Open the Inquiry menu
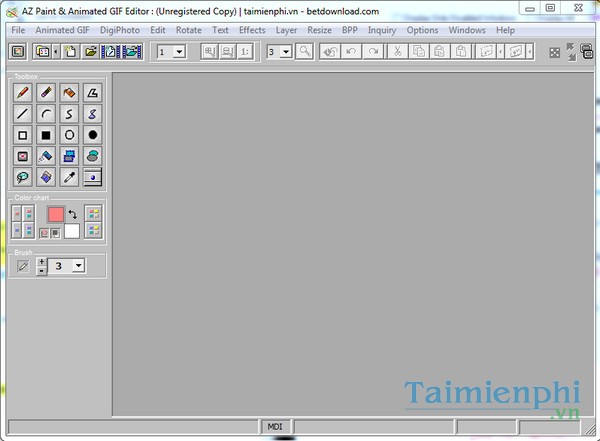 tap(382, 30)
